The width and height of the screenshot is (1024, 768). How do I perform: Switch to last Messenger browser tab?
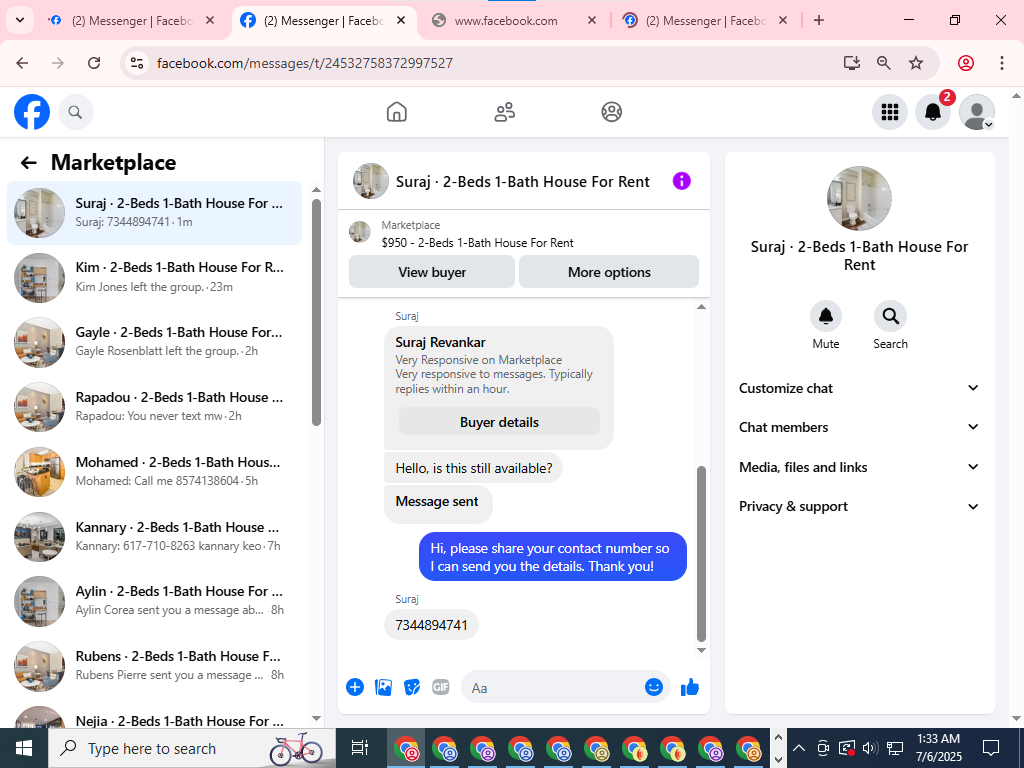tap(705, 21)
